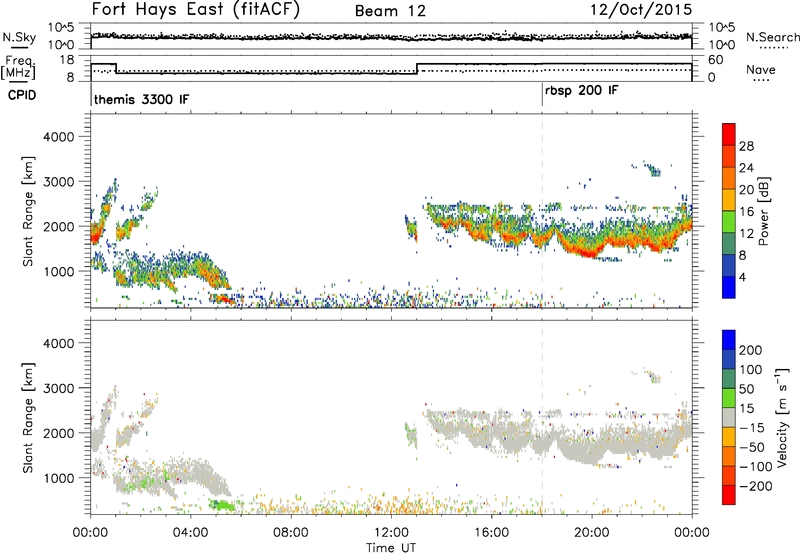Click the red top segment of the power colorbar
800x554 pixels.
pos(729,135)
